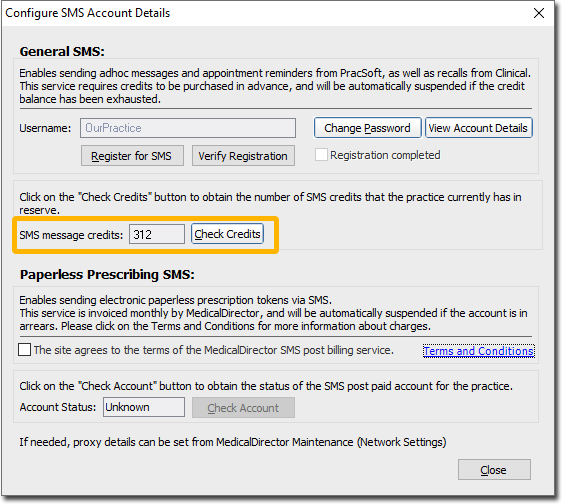
Task: Select the SMS message credits field showing 312
Action: tap(157, 234)
